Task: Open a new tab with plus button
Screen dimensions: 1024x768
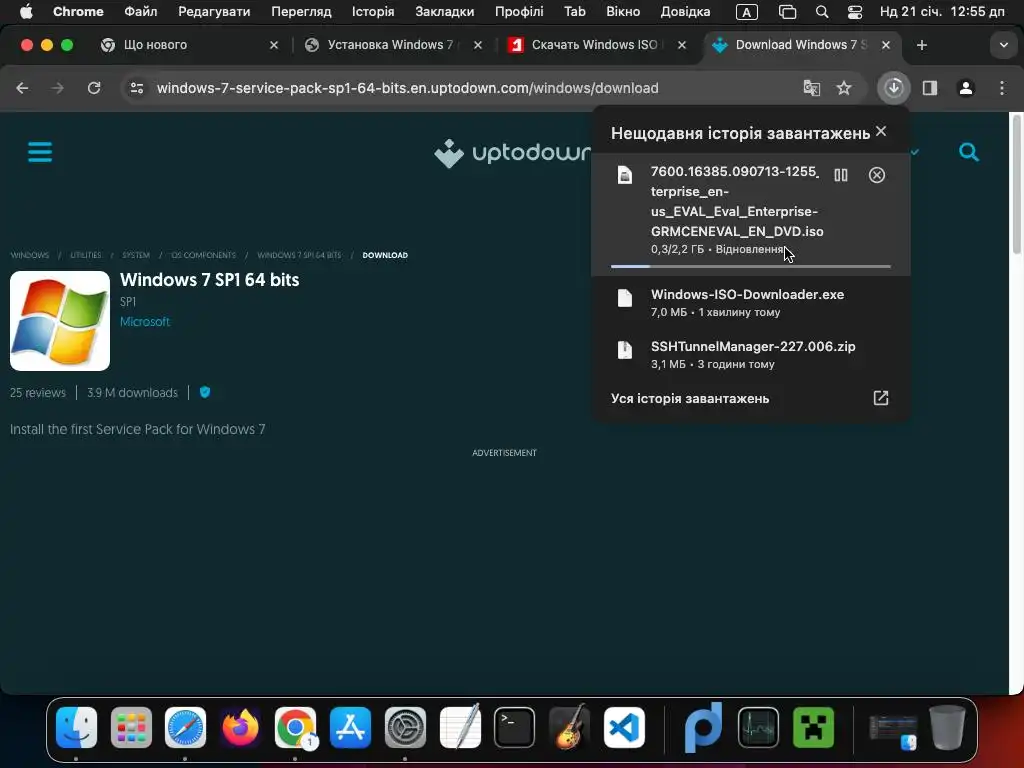Action: pos(921,45)
